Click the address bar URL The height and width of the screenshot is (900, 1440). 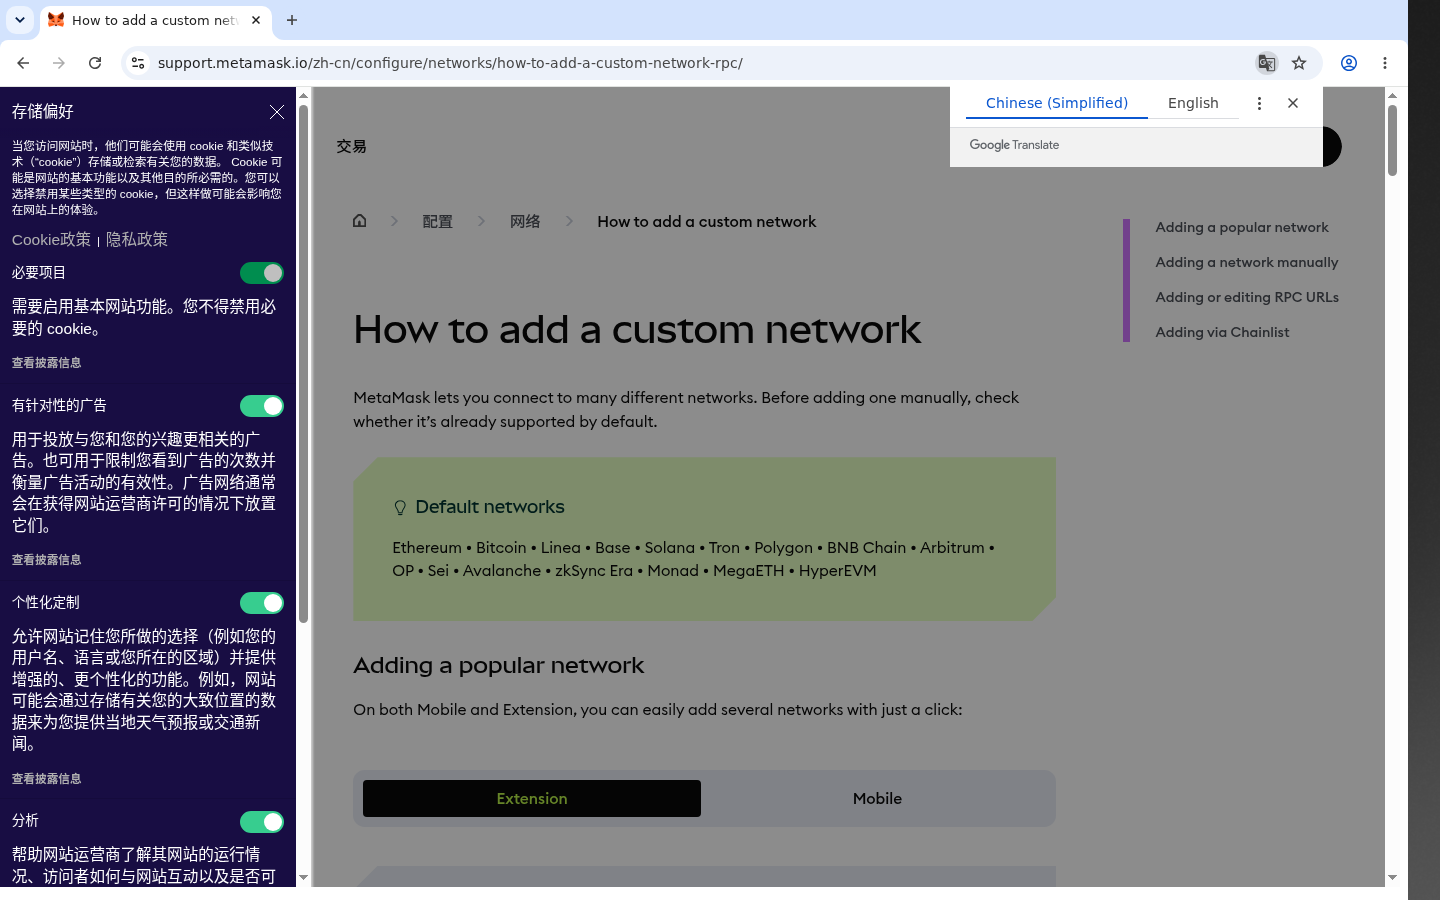click(x=450, y=63)
